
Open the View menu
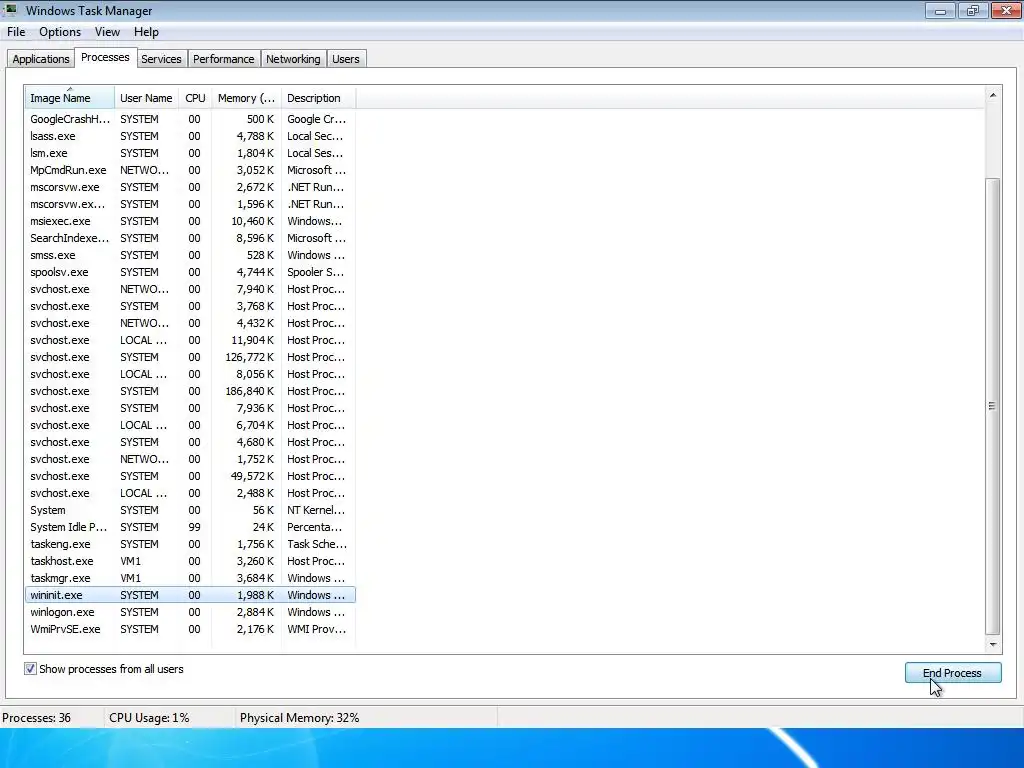(107, 32)
